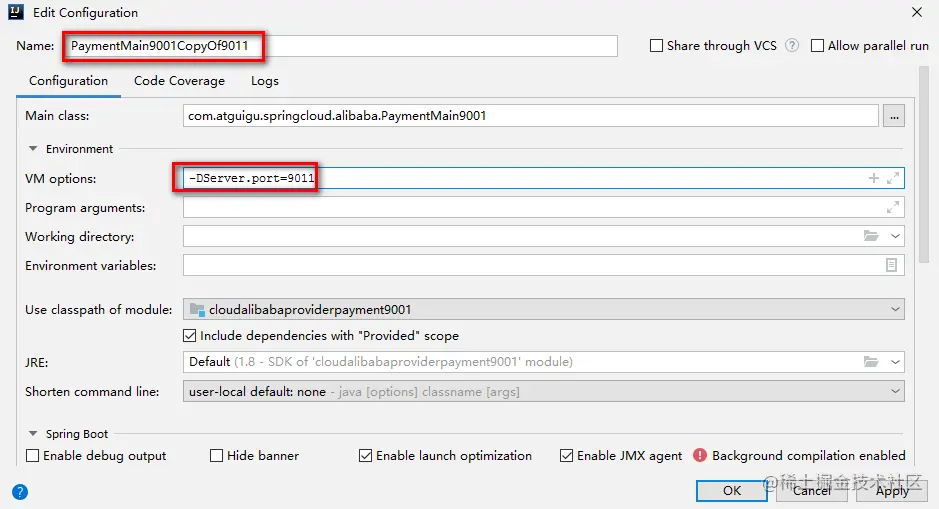Click the VM options input field
The image size is (939, 509).
coord(543,178)
